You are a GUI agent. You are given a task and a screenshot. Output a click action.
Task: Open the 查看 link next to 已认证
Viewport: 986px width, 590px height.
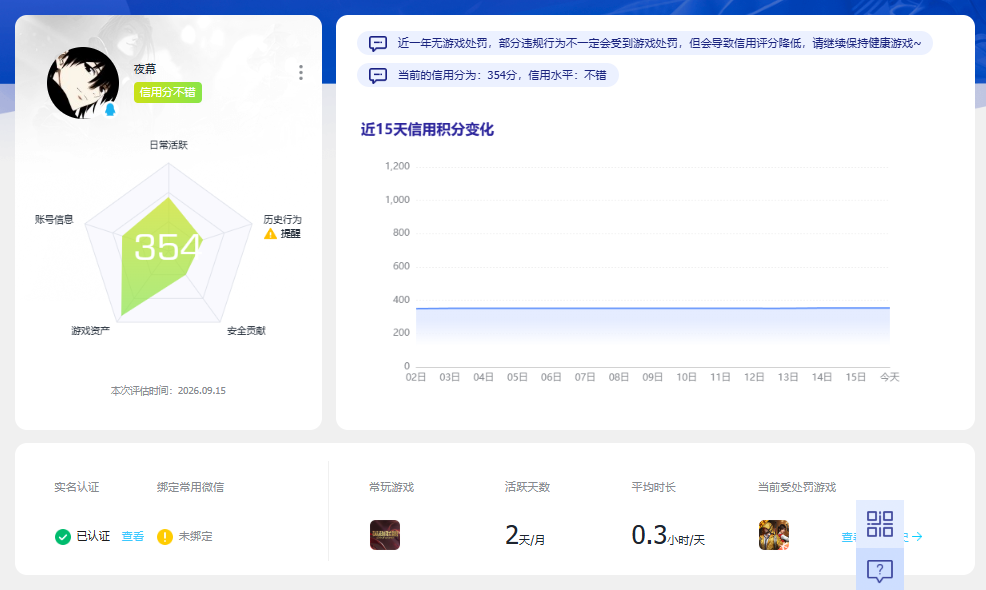(133, 537)
